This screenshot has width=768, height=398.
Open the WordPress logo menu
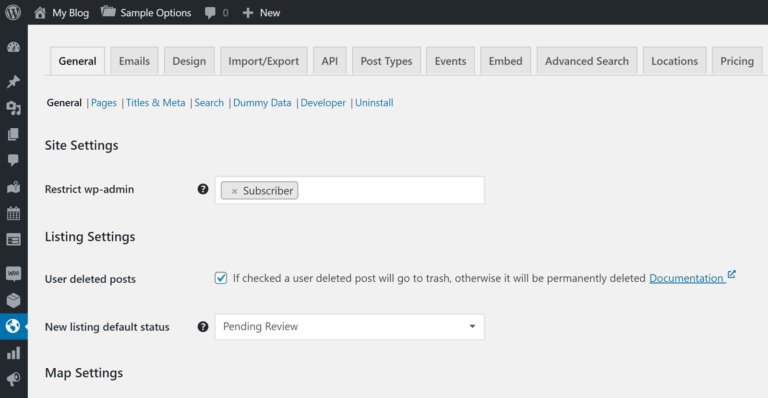13,12
